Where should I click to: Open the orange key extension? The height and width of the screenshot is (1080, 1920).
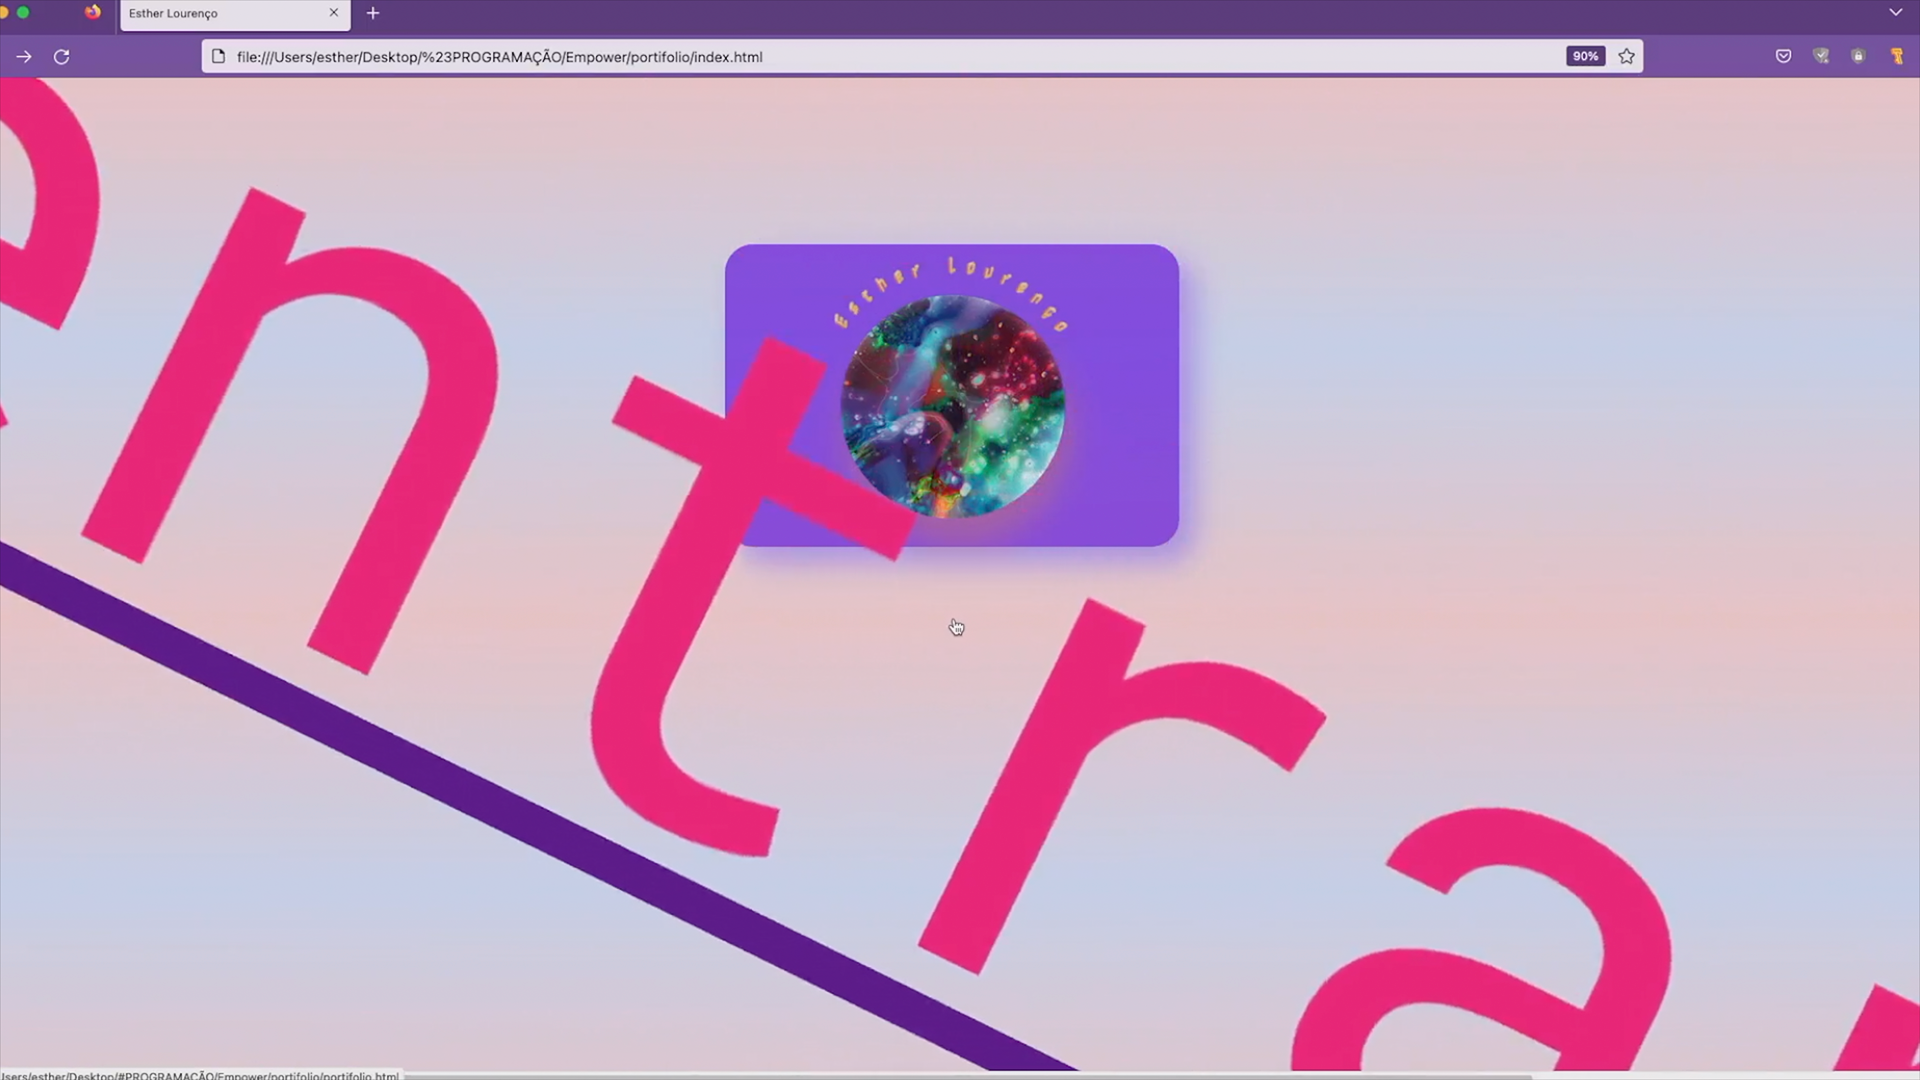pyautogui.click(x=1897, y=57)
